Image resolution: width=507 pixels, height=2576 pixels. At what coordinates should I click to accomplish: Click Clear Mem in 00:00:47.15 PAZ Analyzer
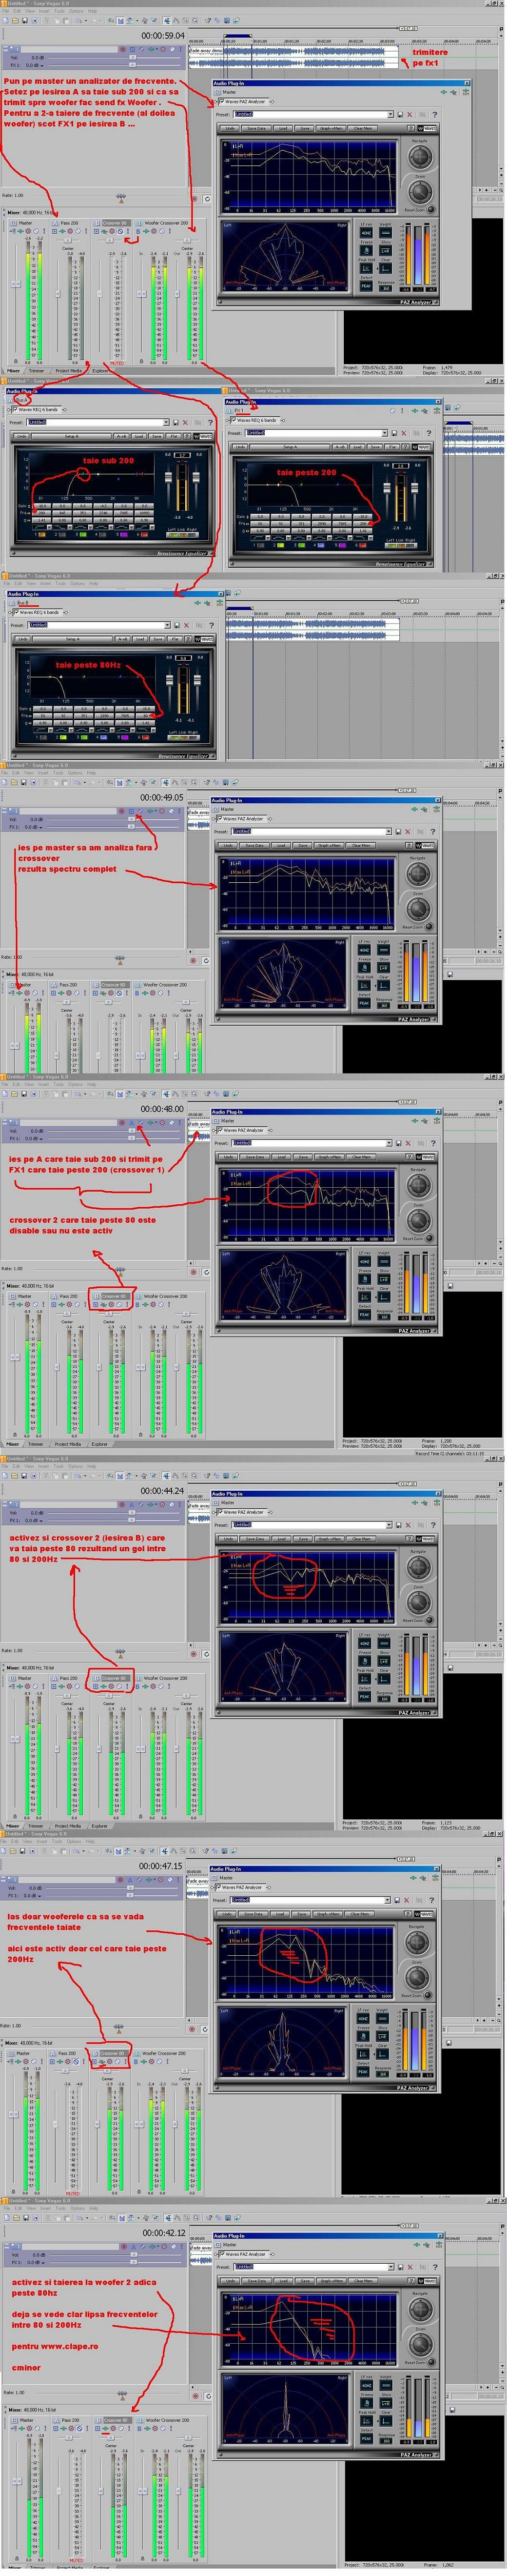[x=360, y=1914]
